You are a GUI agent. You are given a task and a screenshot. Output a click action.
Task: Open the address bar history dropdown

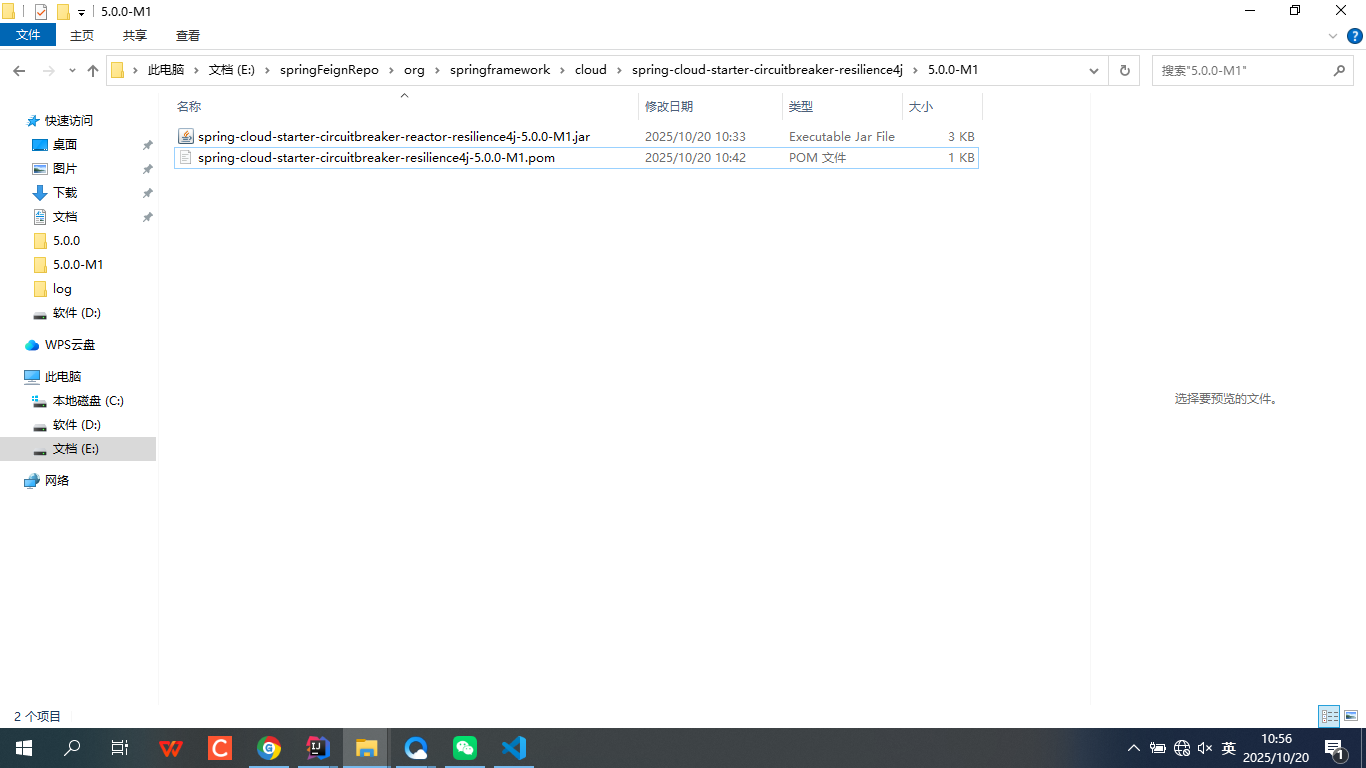point(1094,71)
